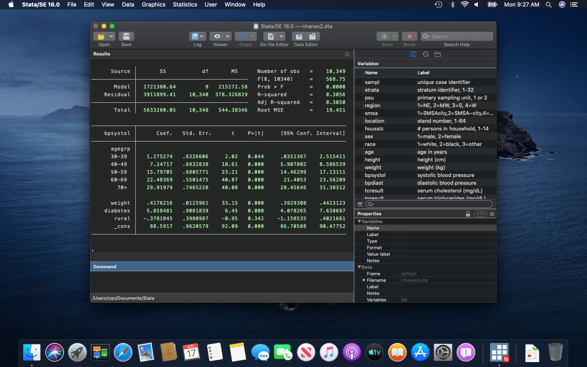The height and width of the screenshot is (367, 587).
Task: Expand the Graph dropdown arrow
Action: [253, 36]
